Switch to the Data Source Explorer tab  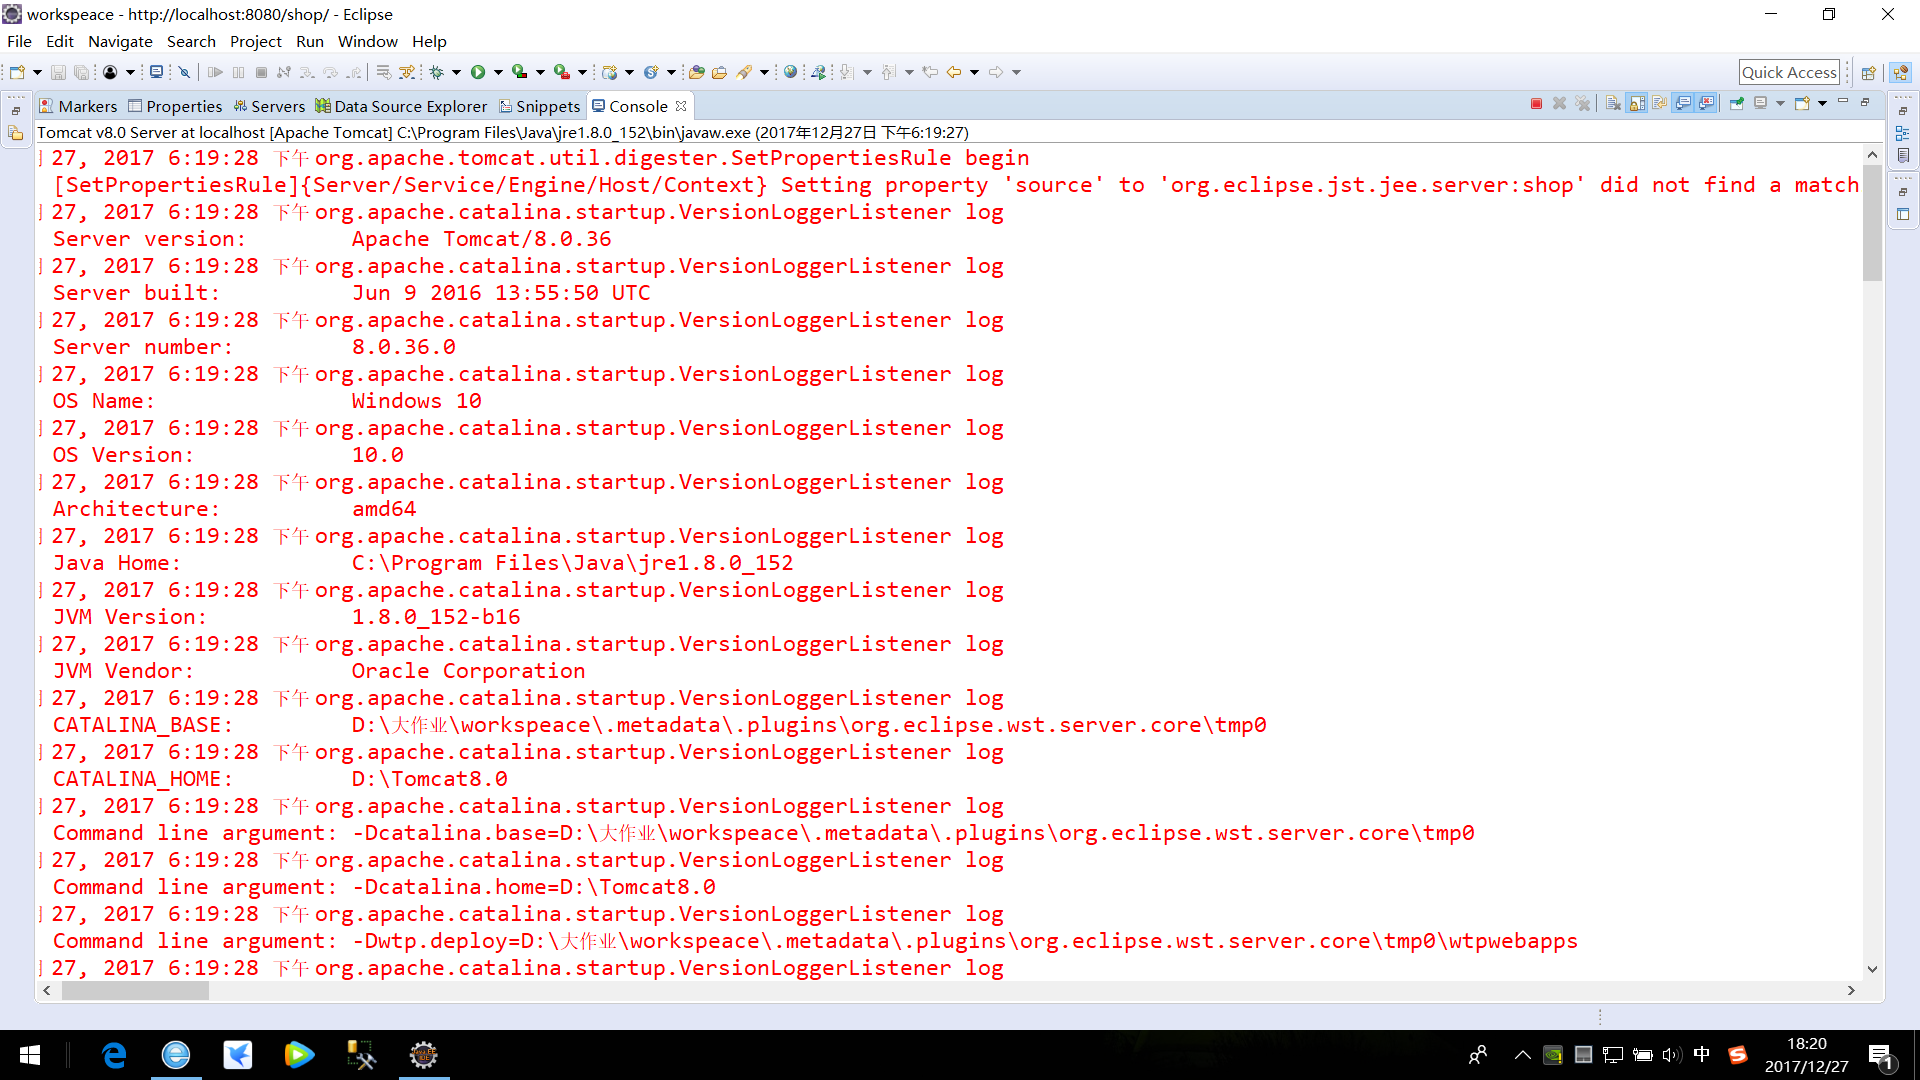[x=401, y=106]
